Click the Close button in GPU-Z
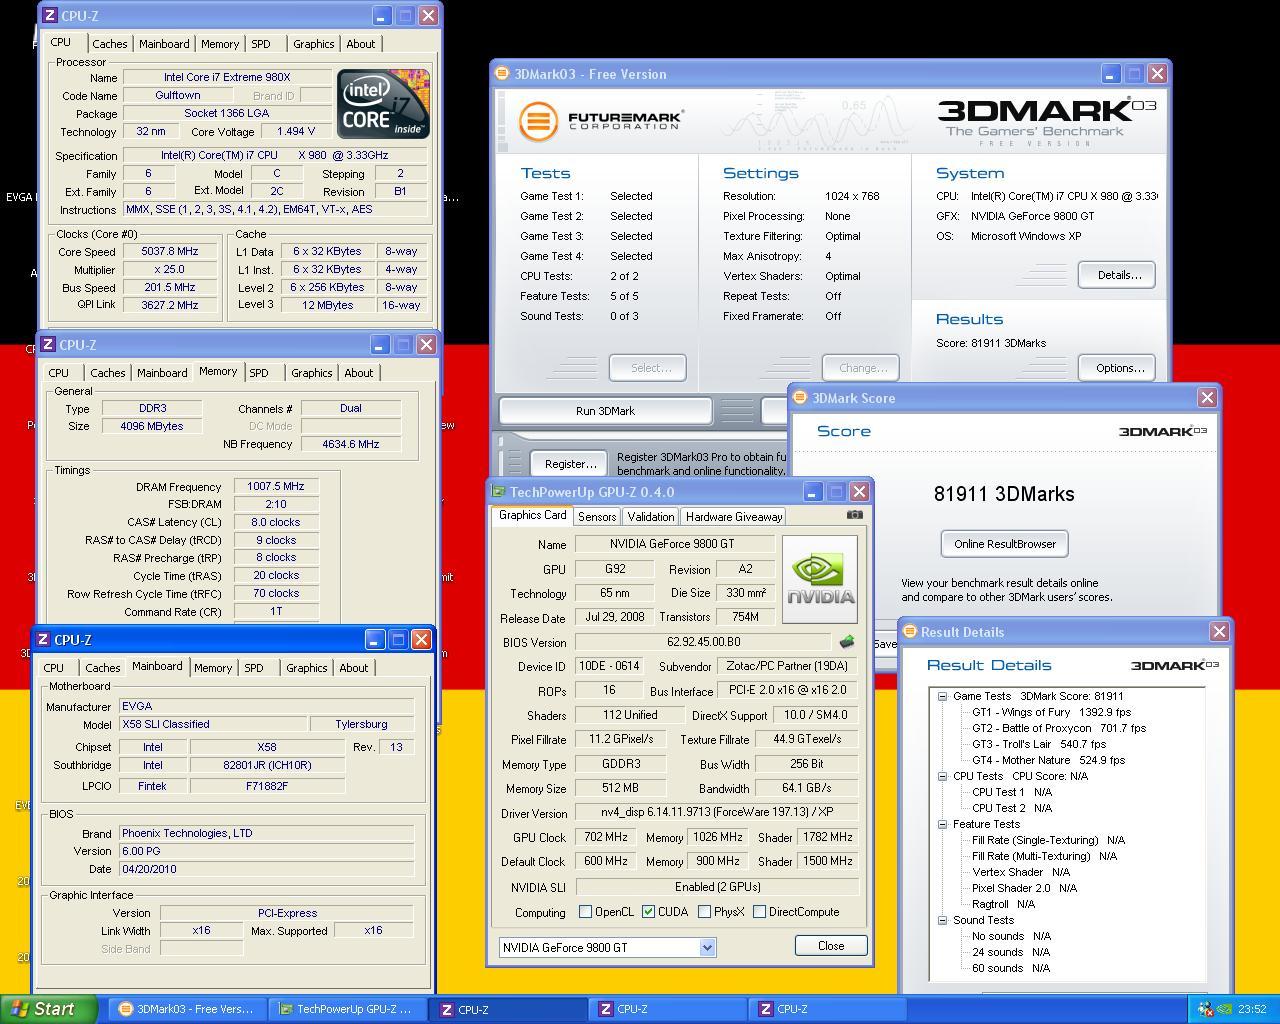 (831, 946)
